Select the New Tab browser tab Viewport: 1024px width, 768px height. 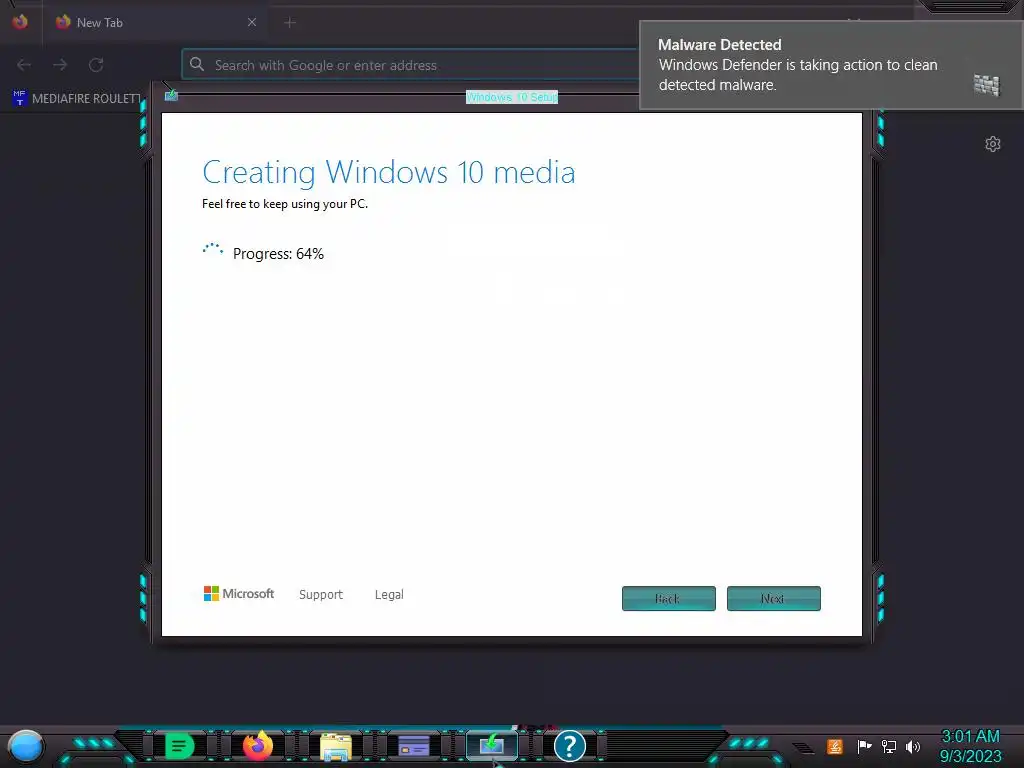click(157, 23)
